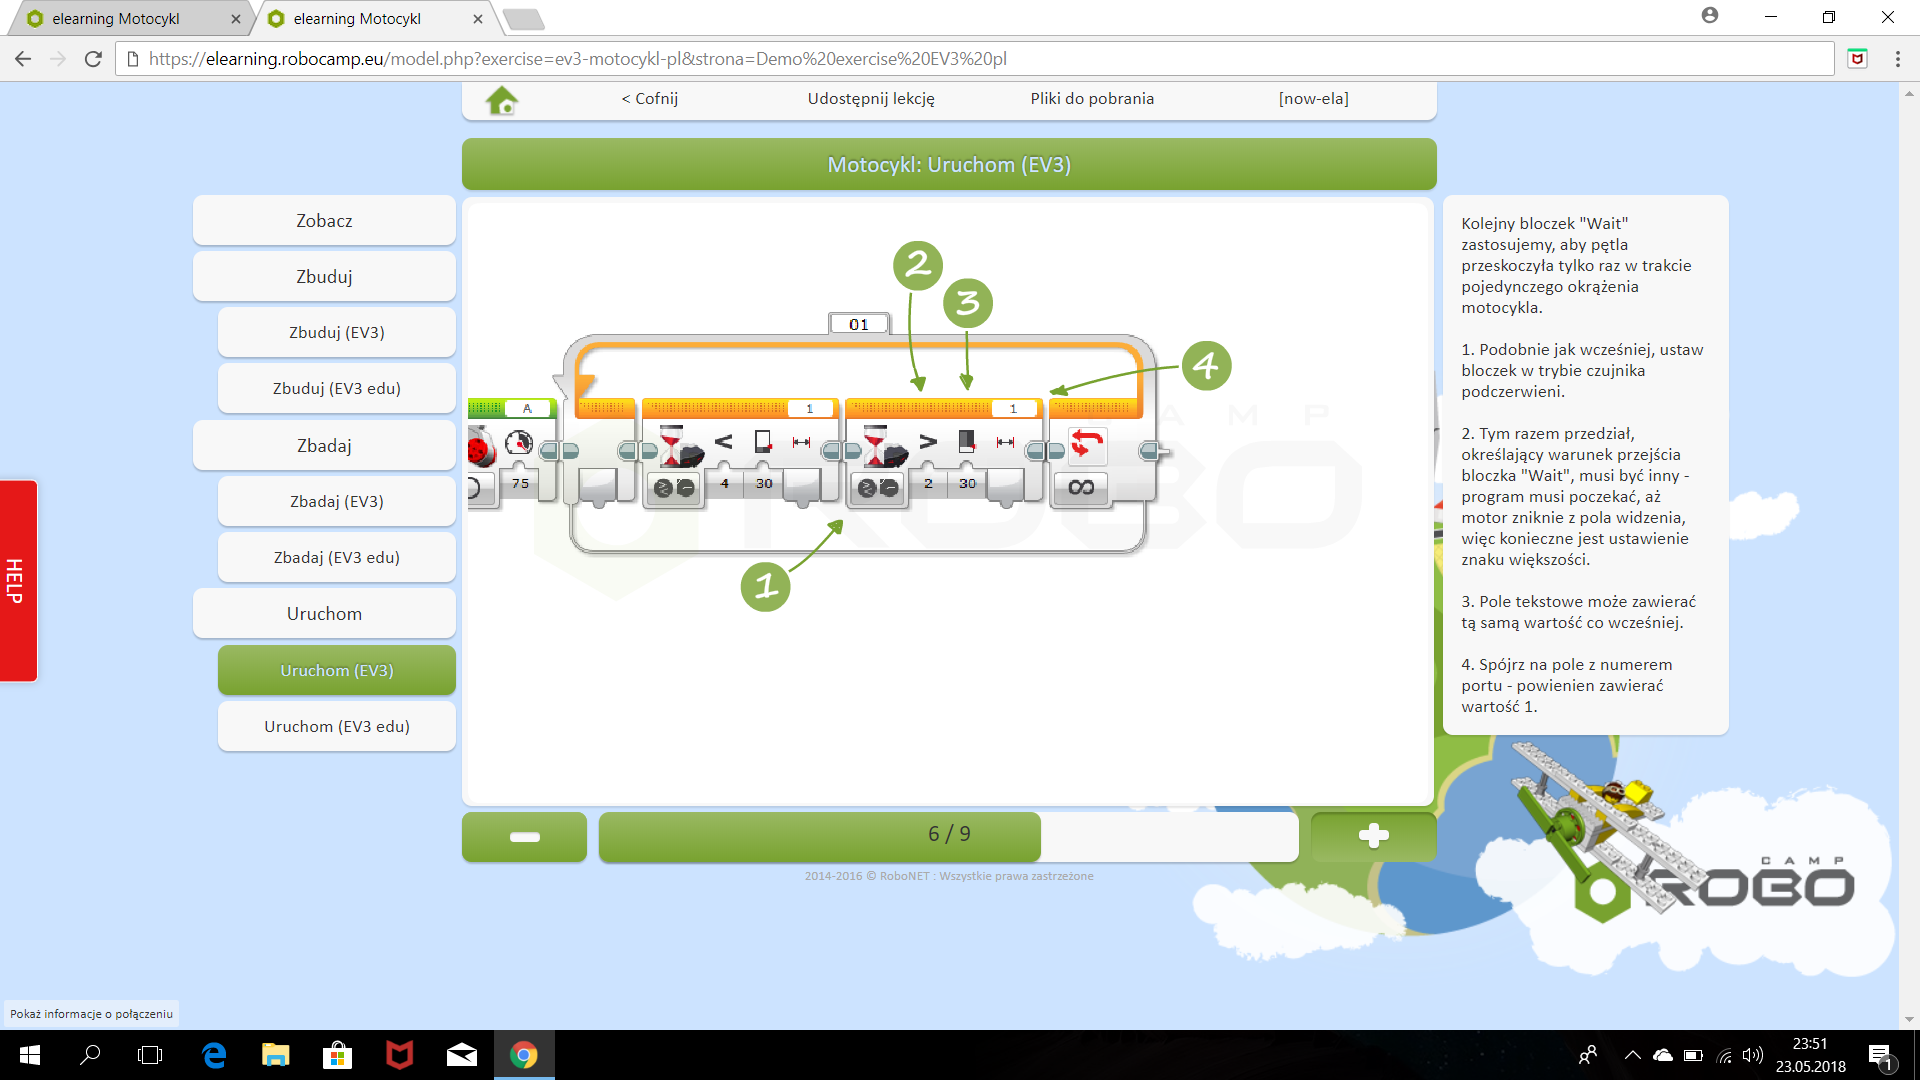The height and width of the screenshot is (1080, 1920).
Task: Click the Motocykl: Uruchom (EV3) title header
Action: click(x=948, y=165)
